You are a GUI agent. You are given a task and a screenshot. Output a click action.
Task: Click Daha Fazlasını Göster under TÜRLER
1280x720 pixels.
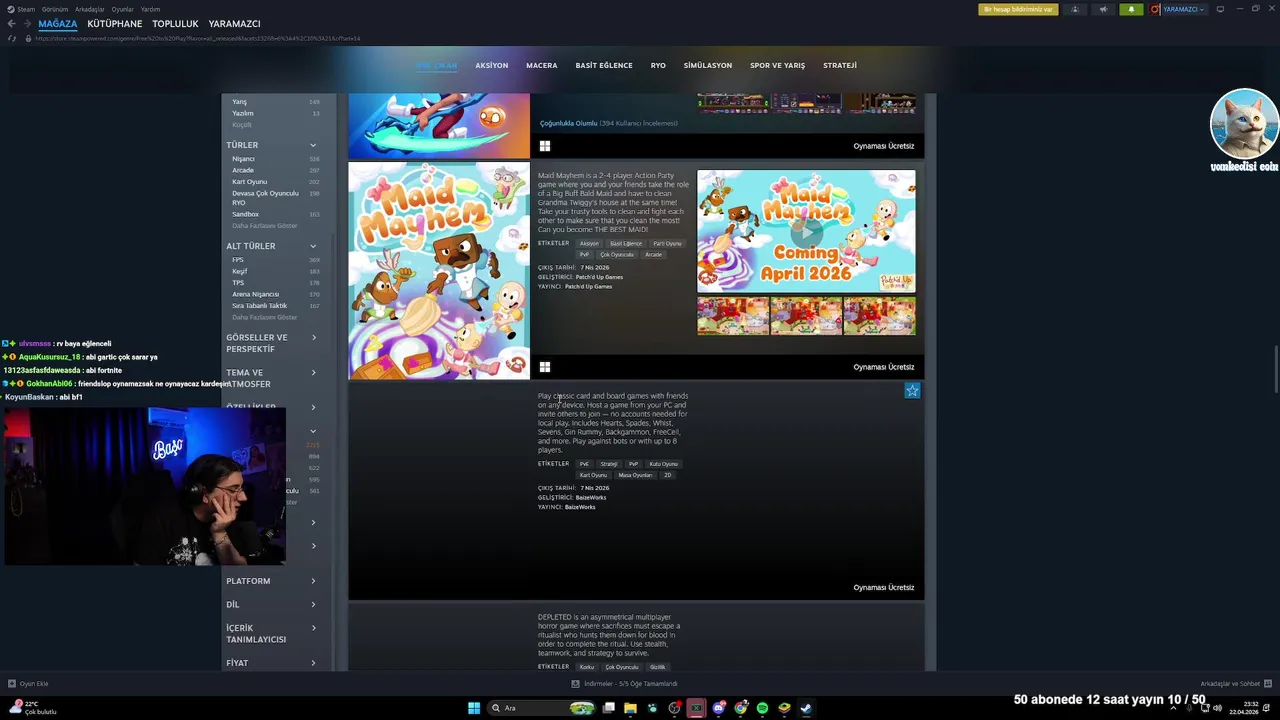click(x=265, y=226)
